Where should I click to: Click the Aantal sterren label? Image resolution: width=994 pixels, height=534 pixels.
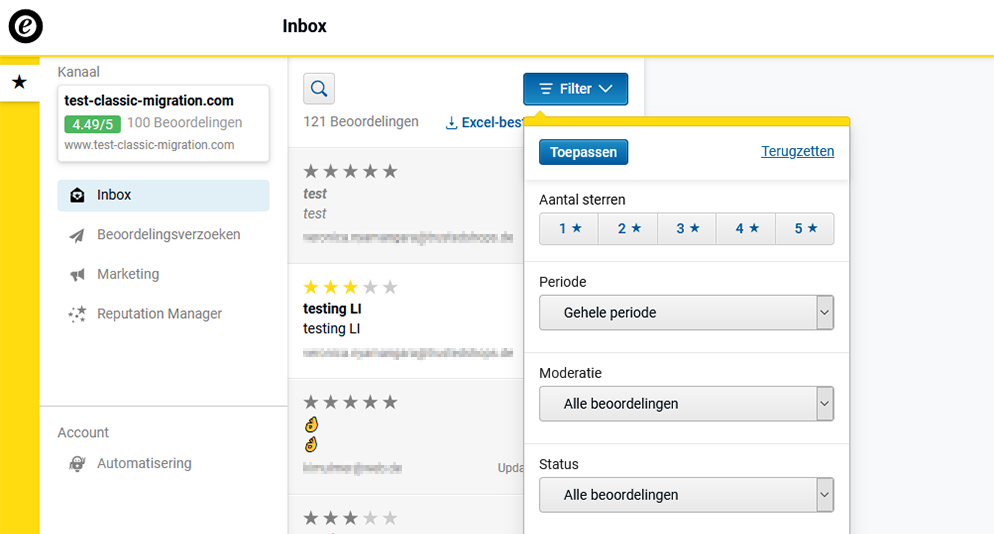click(582, 200)
